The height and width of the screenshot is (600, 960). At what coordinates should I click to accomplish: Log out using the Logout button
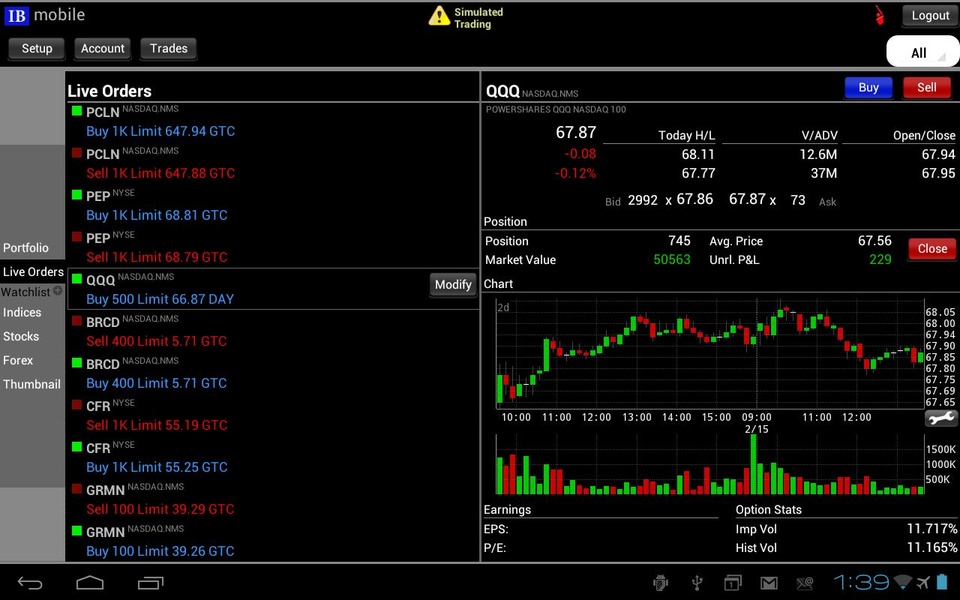click(930, 16)
